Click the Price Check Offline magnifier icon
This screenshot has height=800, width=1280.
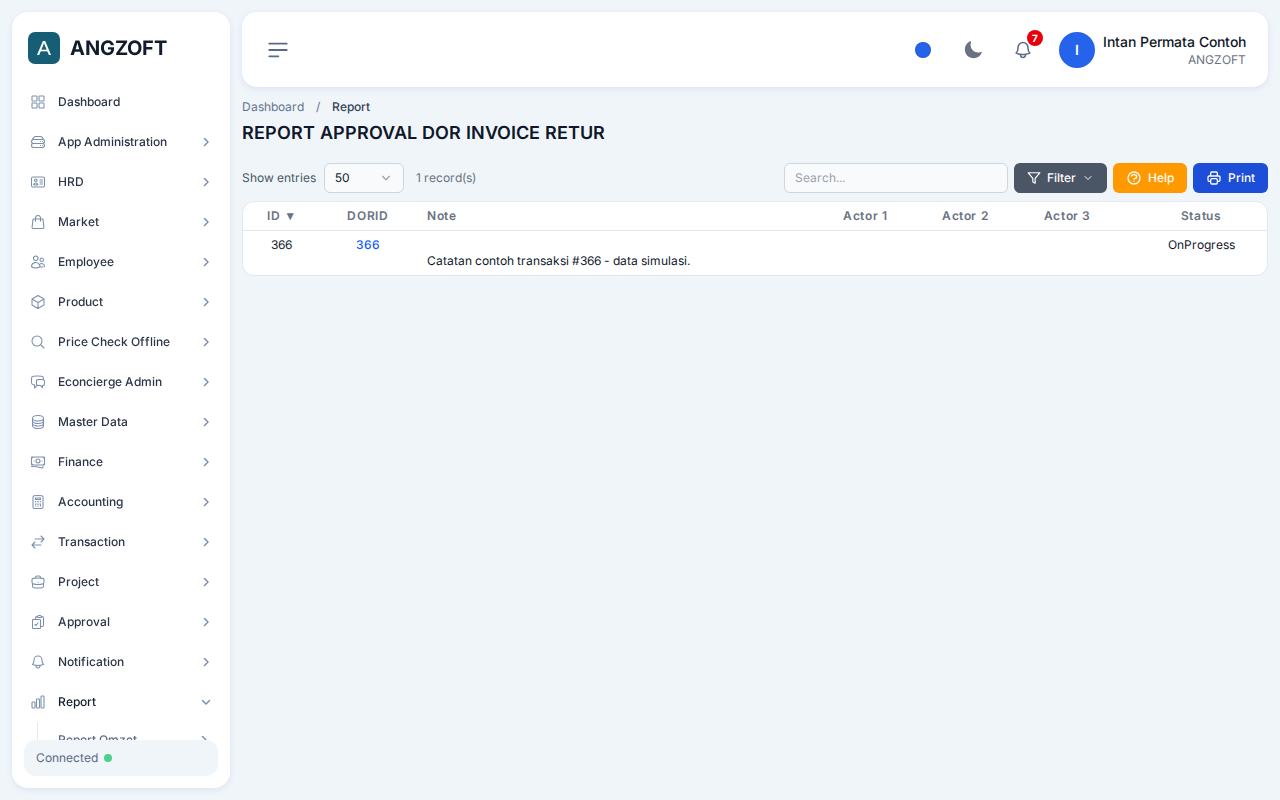coord(38,342)
